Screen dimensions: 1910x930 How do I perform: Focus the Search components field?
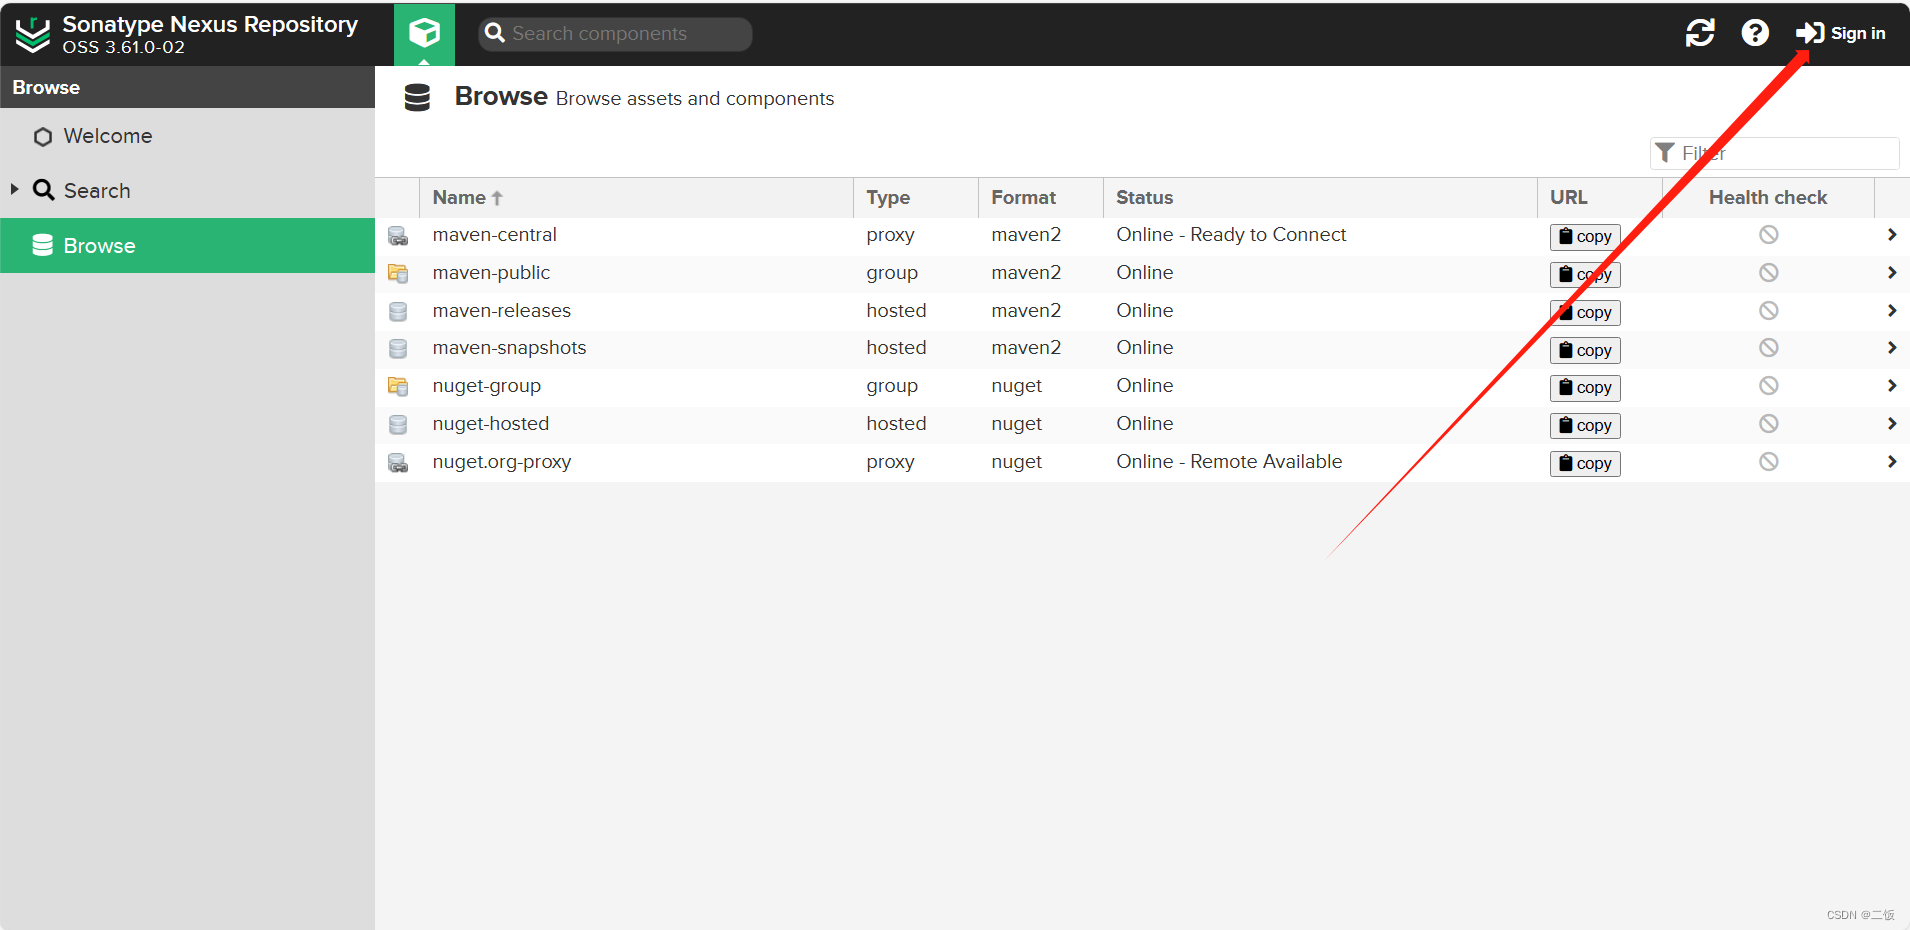point(615,34)
